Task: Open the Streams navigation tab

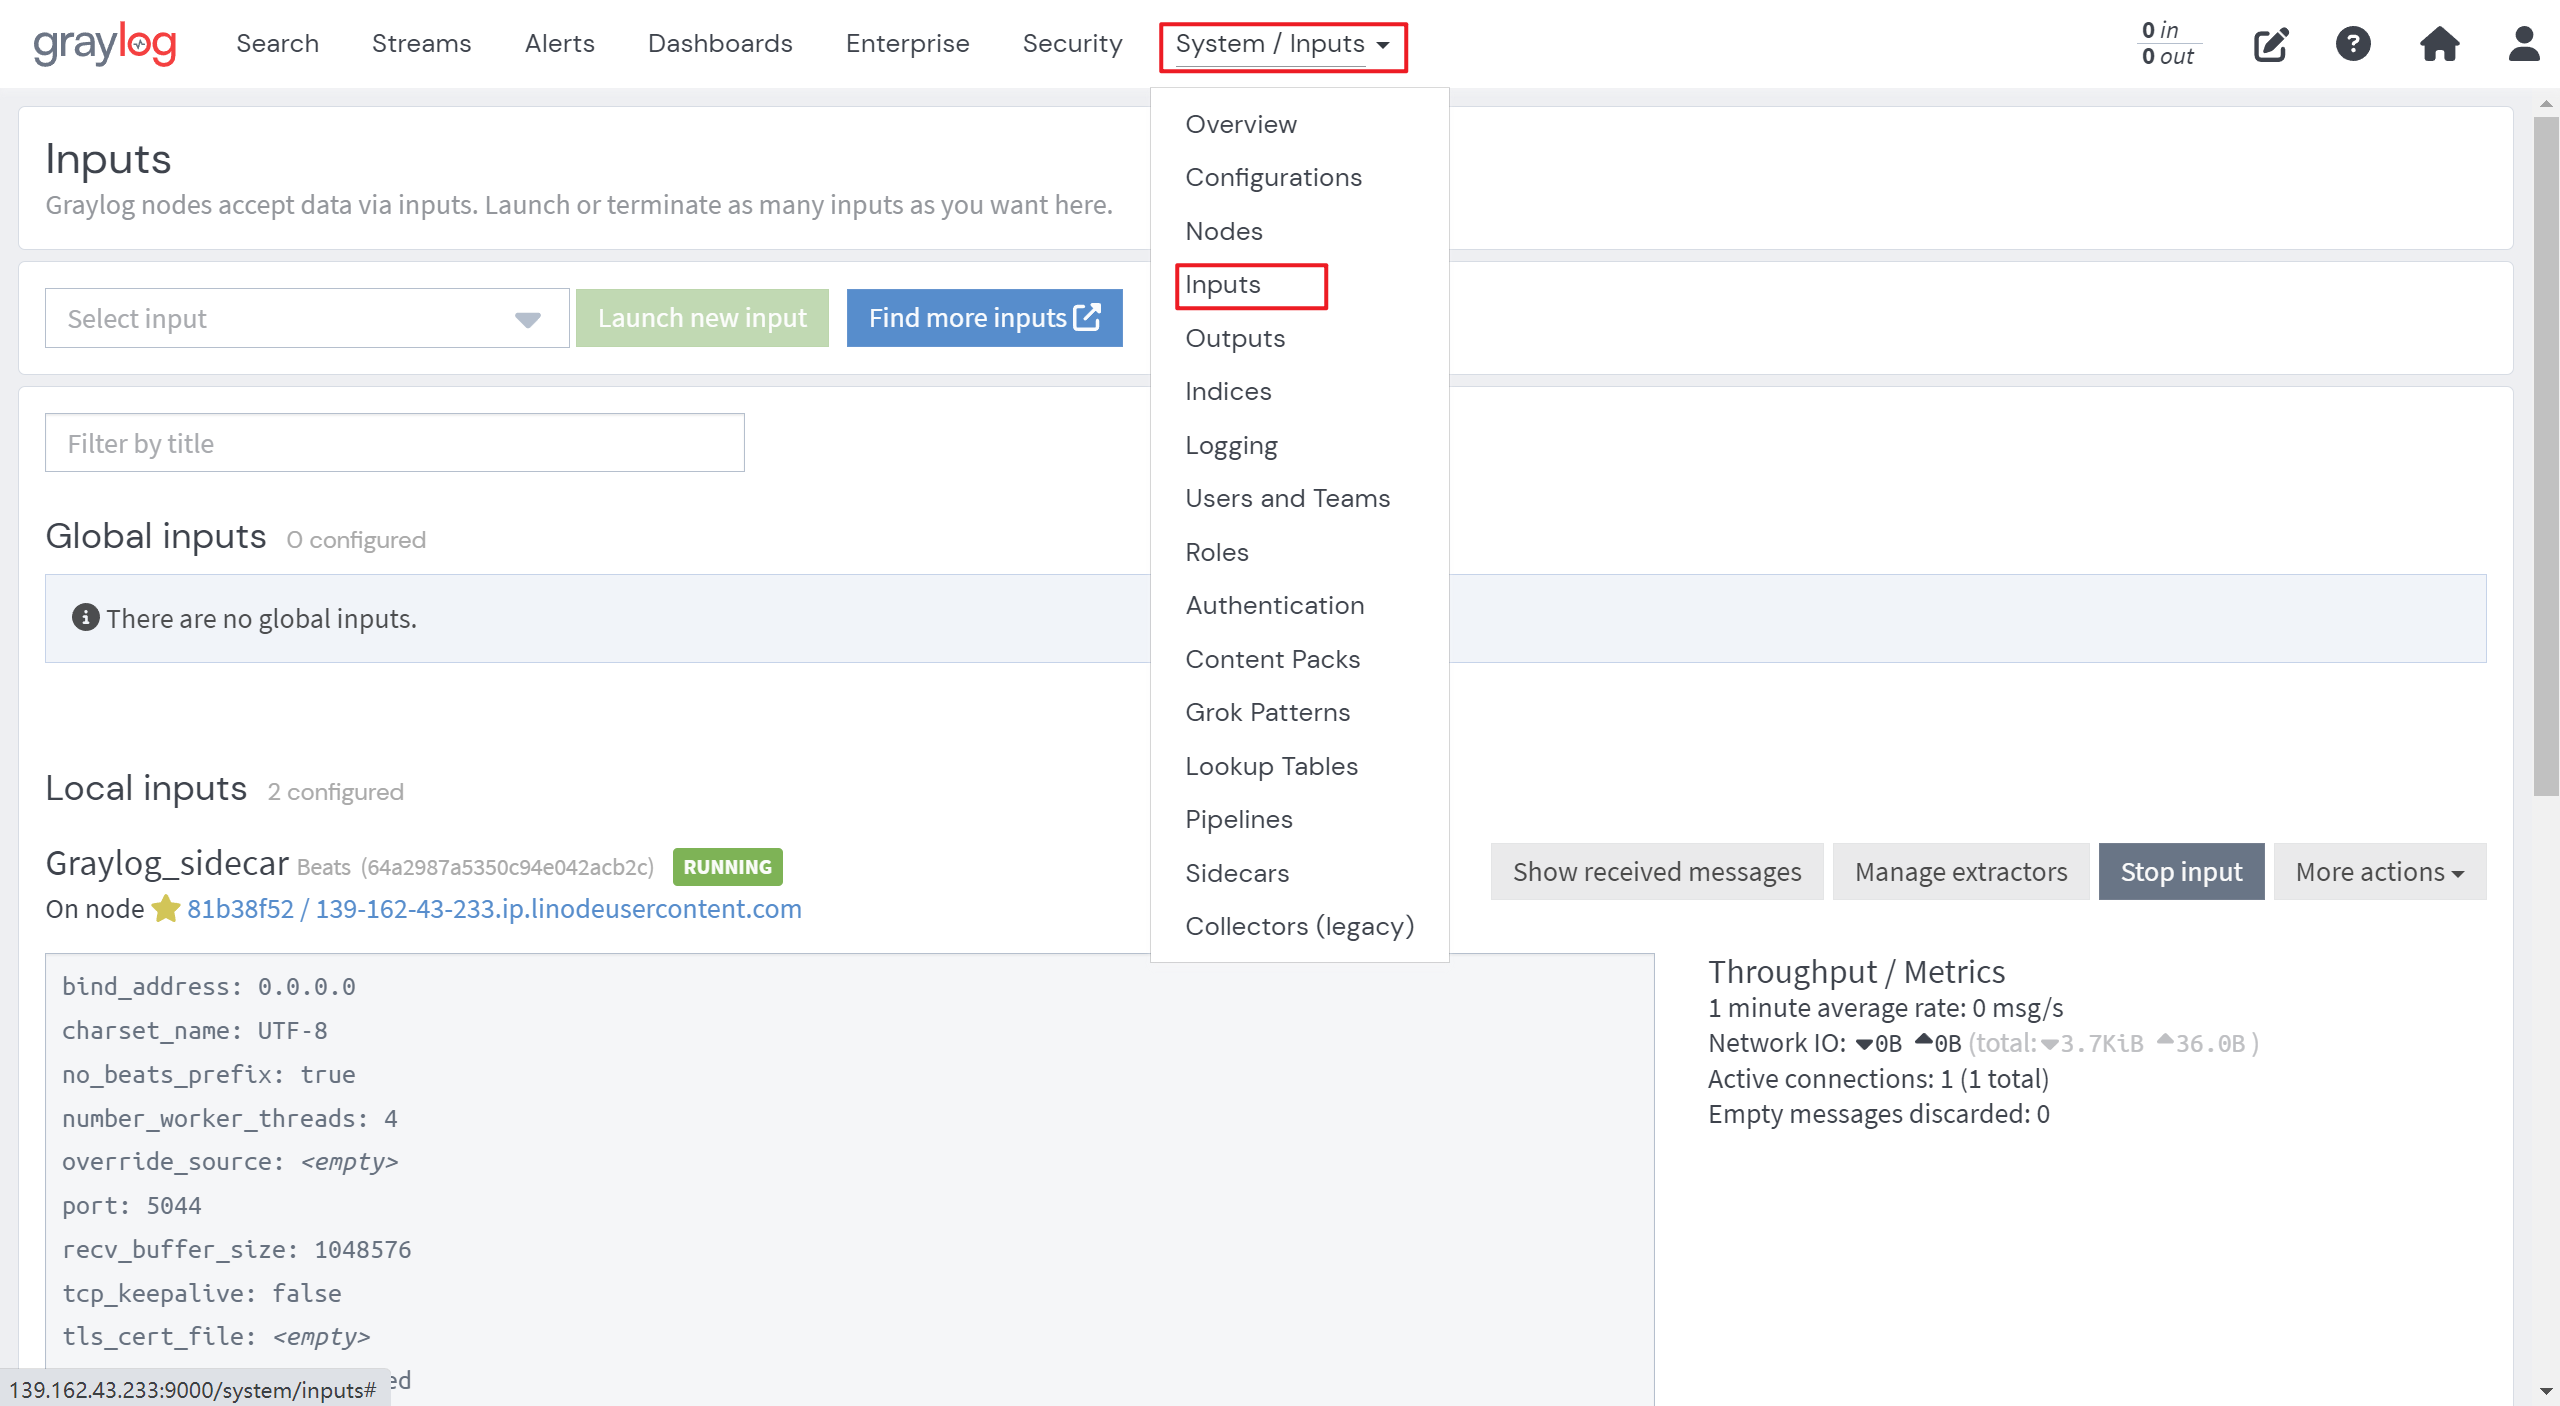Action: pos(421,44)
